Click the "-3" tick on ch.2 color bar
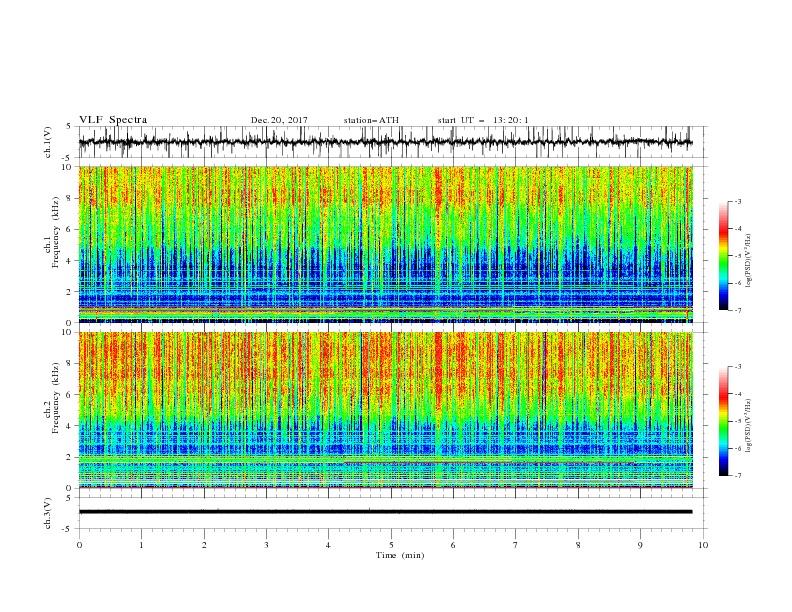792x612 pixels. click(x=737, y=367)
